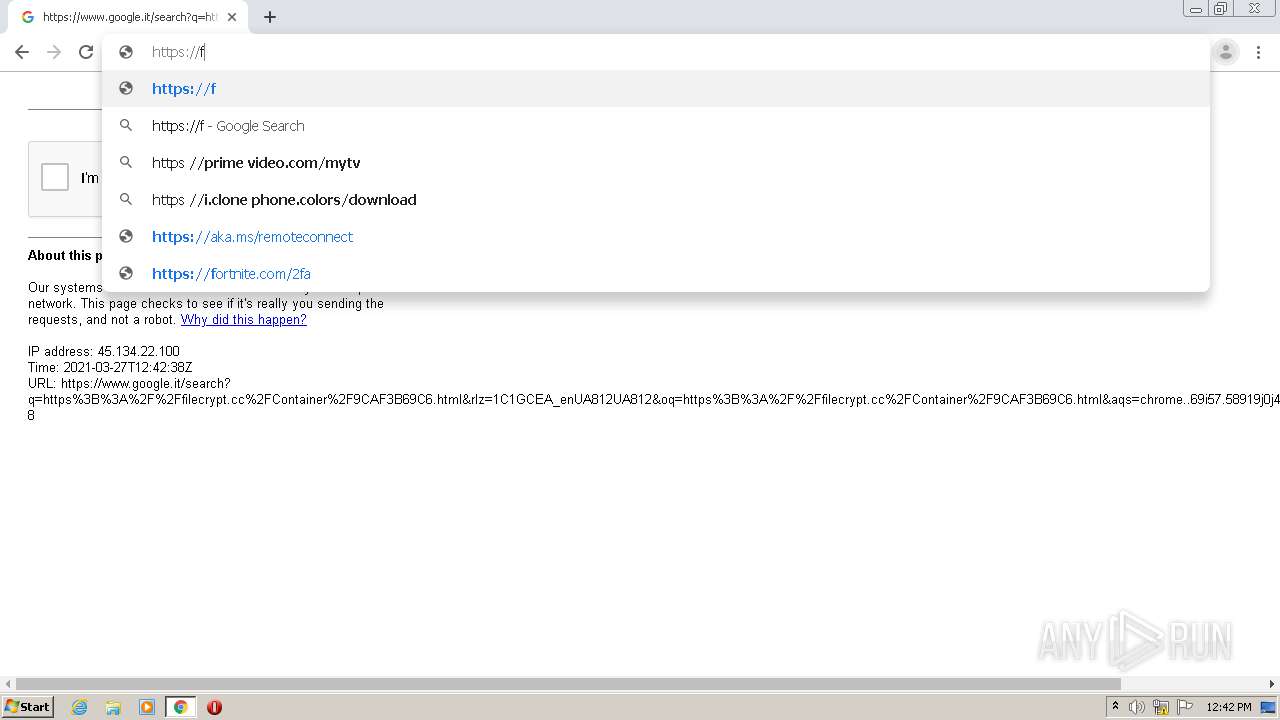The height and width of the screenshot is (720, 1280).
Task: Open the volume speaker icon in the tray
Action: click(1137, 707)
